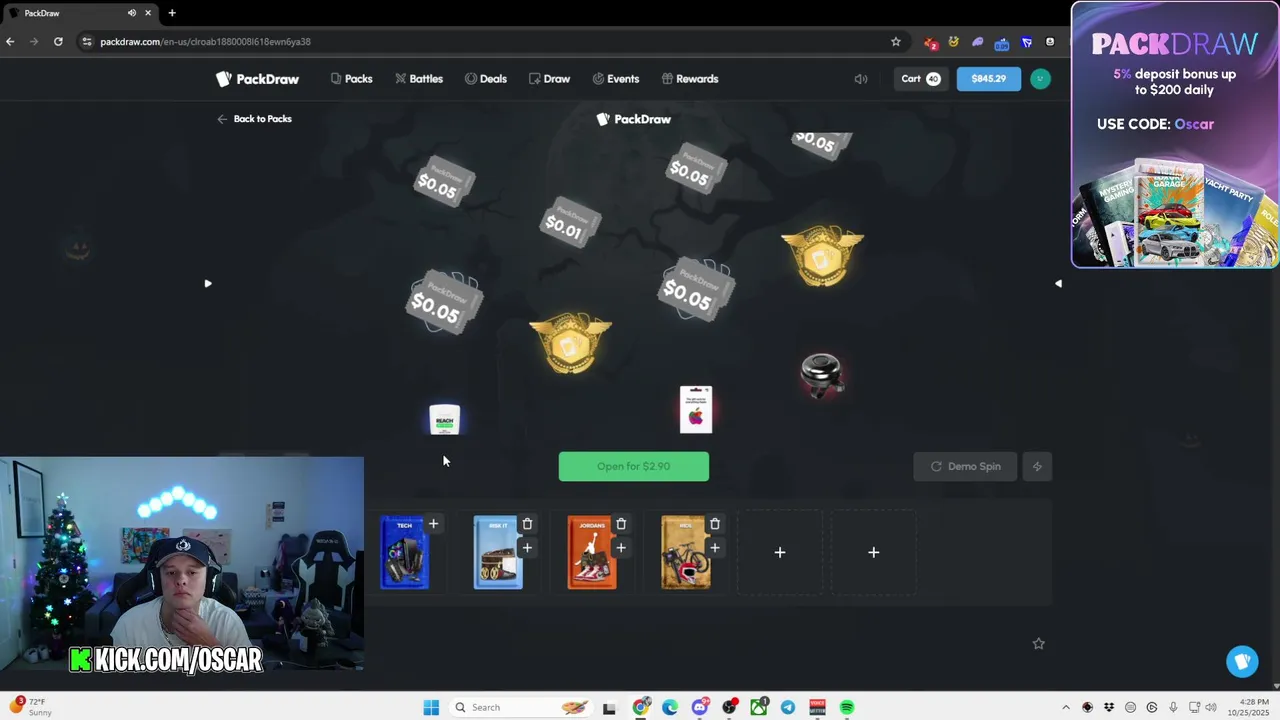Open the Deals page

pos(485,79)
